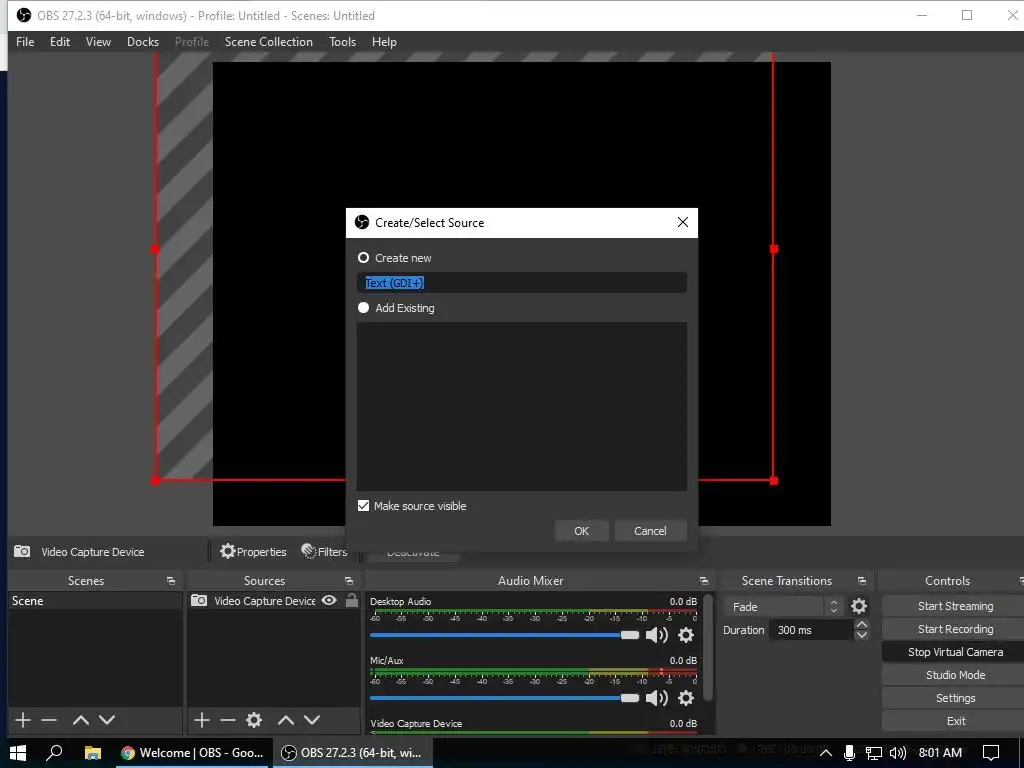Click the network tray icon
This screenshot has height=768, width=1024.
point(874,753)
